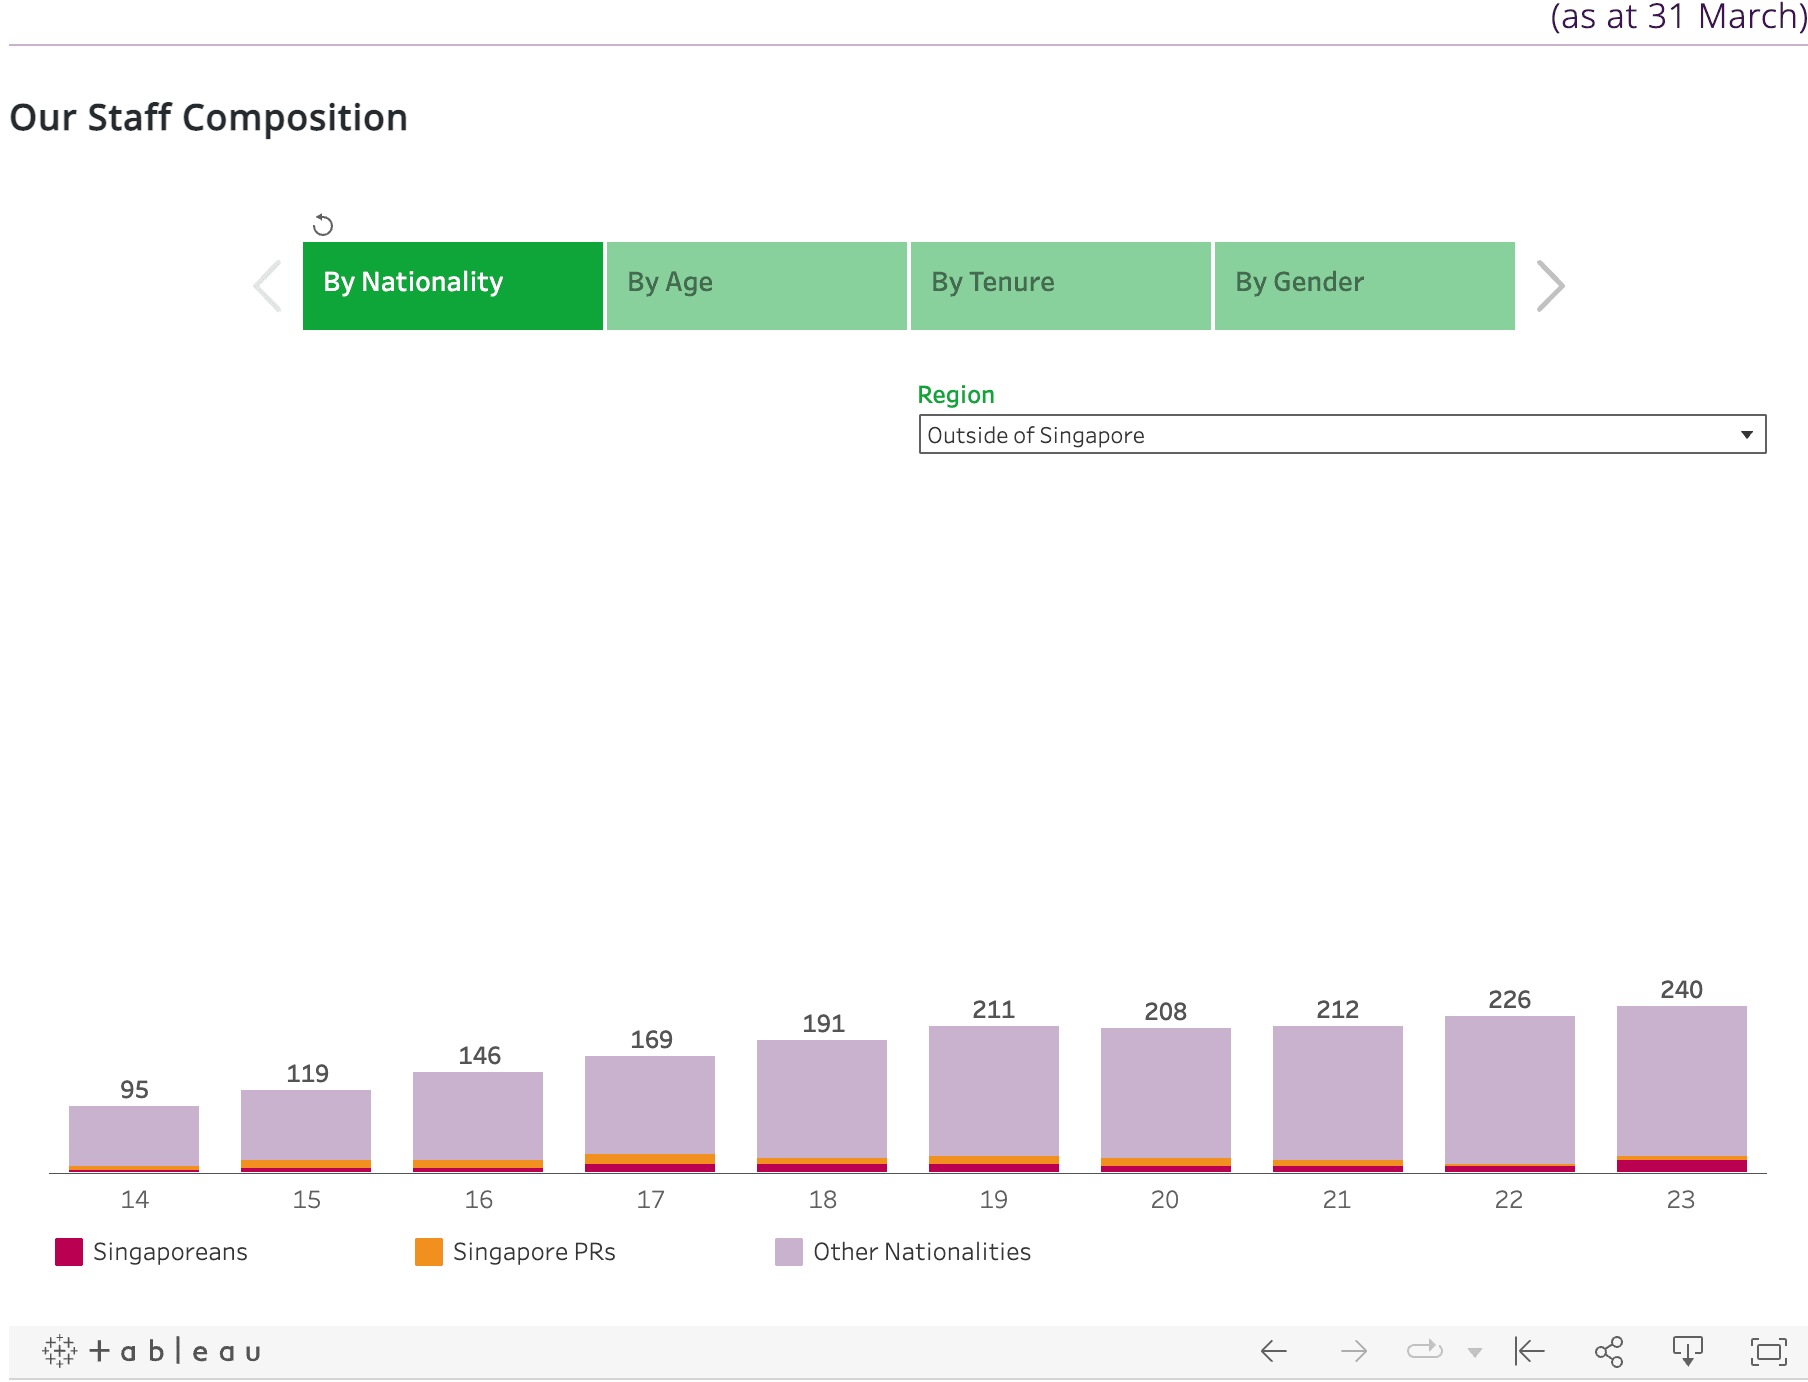1808x1382 pixels.
Task: Select the year 15 bar
Action: (x=306, y=1131)
